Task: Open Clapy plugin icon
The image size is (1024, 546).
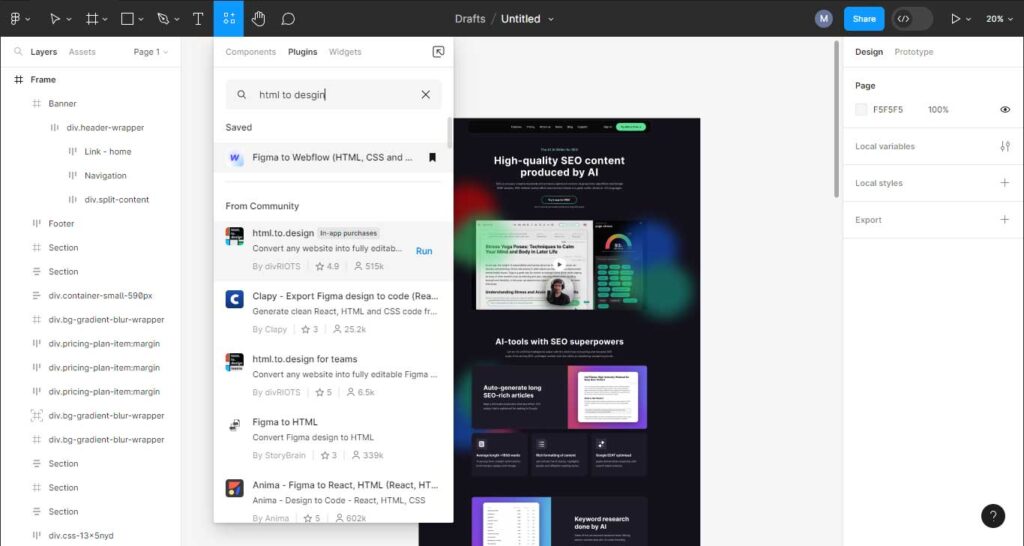Action: 234,299
